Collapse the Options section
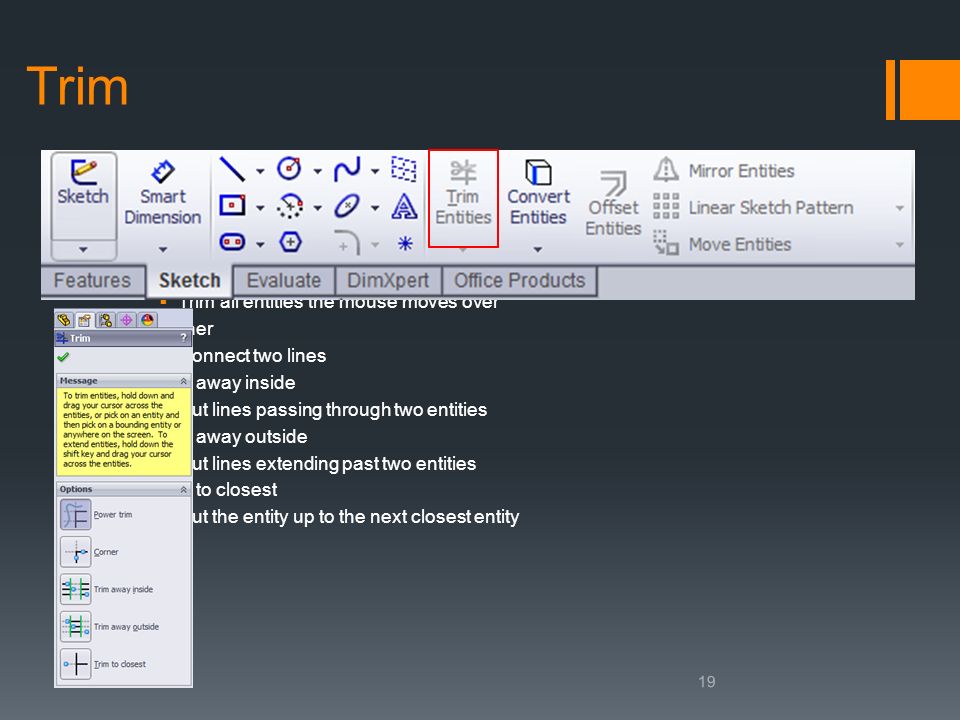Image resolution: width=960 pixels, height=720 pixels. (183, 489)
